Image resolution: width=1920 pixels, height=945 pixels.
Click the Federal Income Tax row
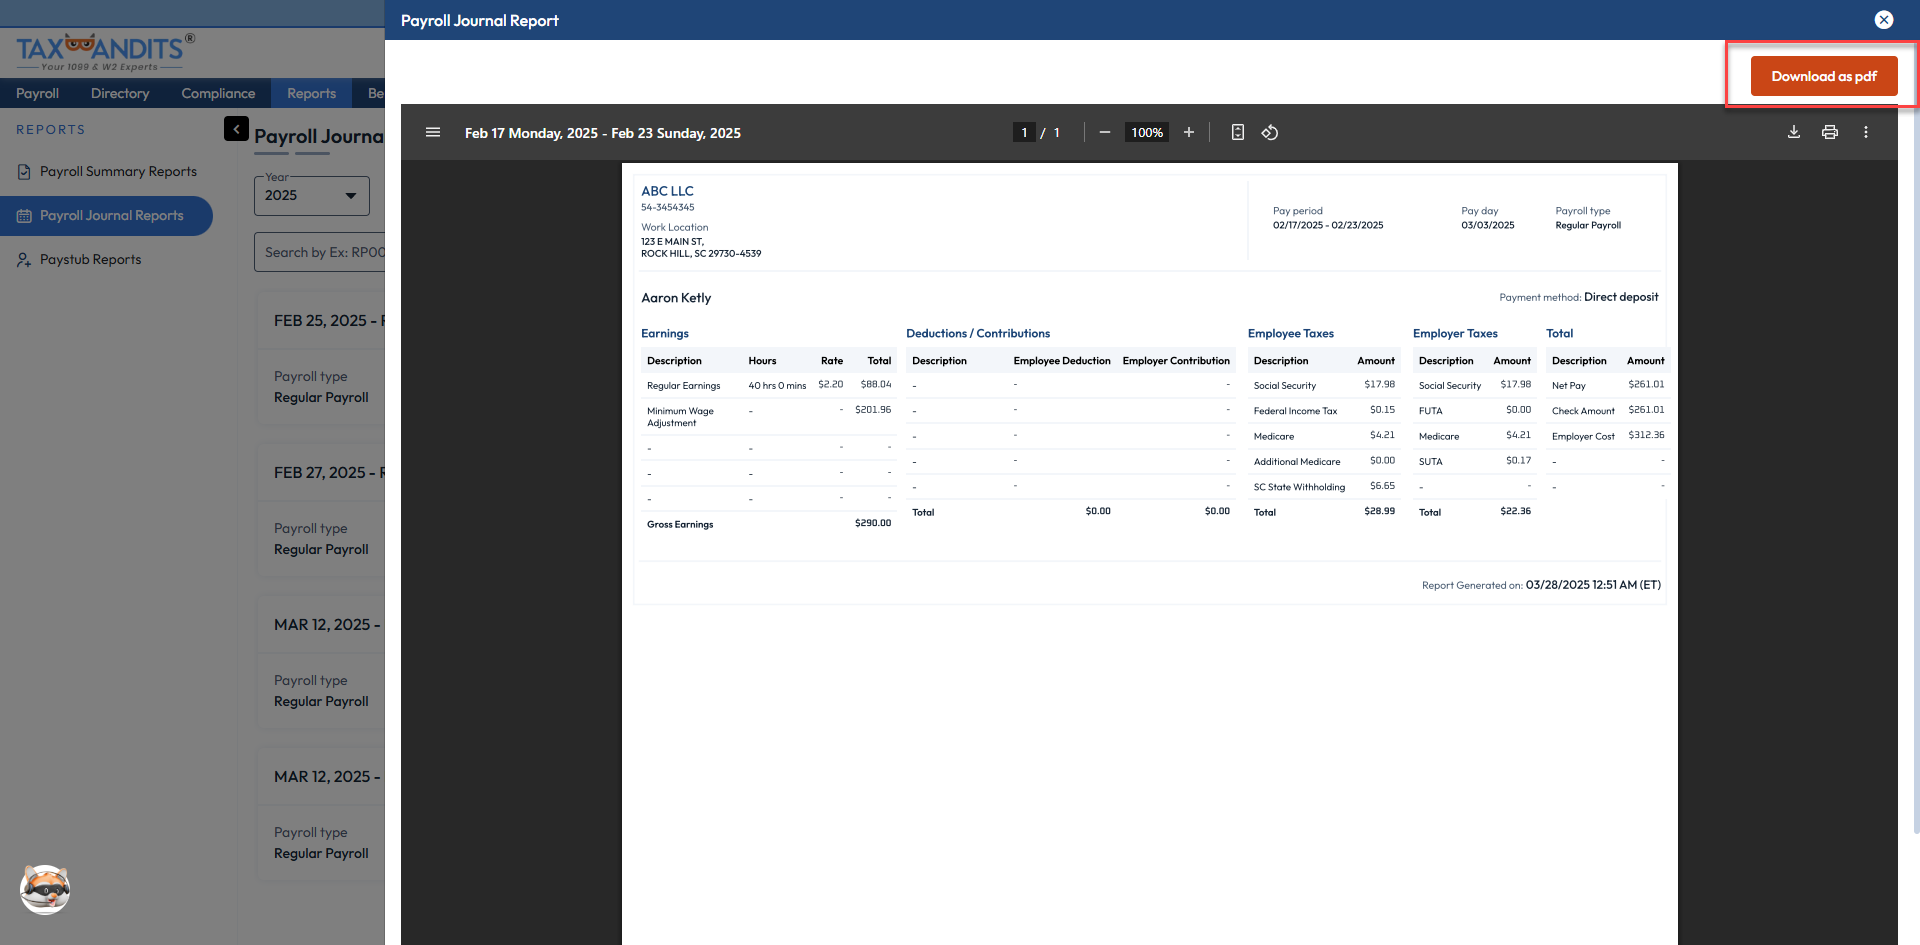pos(1324,411)
